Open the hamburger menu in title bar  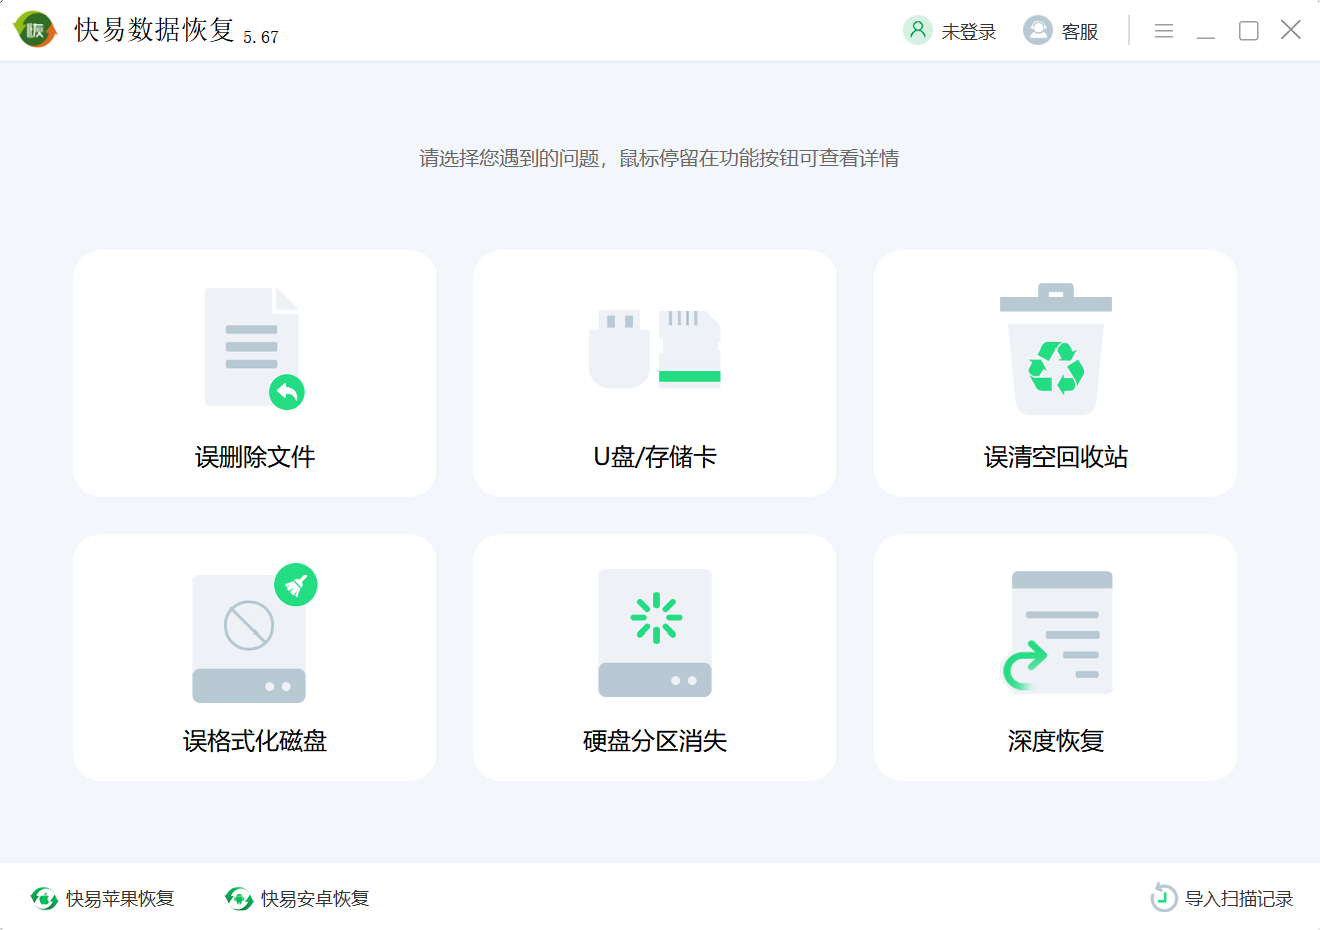pos(1163,31)
